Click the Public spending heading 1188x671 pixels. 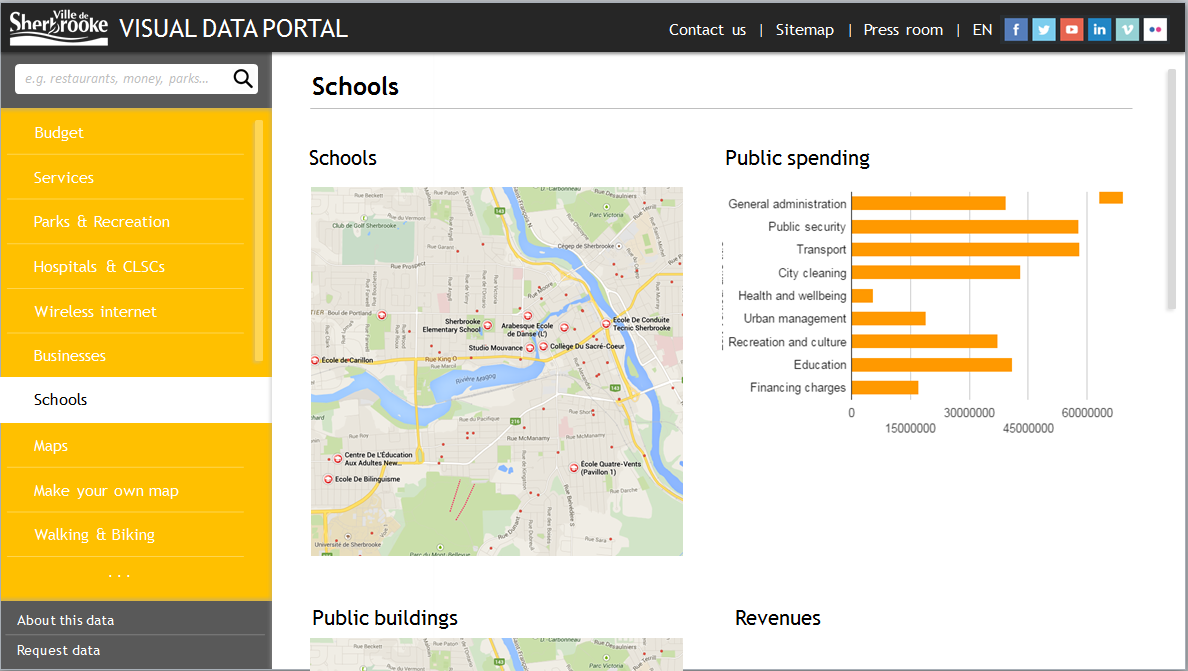[797, 158]
